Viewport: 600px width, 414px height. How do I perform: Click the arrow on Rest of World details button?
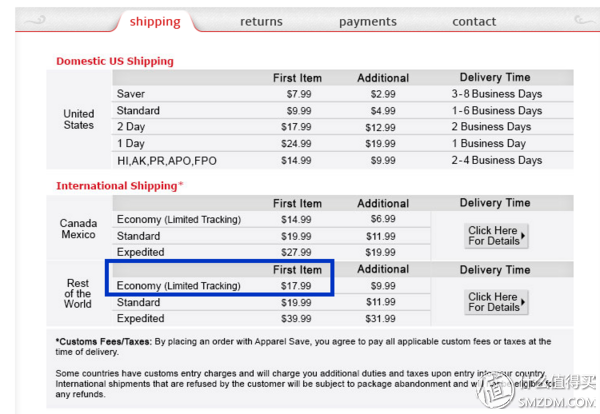[523, 302]
